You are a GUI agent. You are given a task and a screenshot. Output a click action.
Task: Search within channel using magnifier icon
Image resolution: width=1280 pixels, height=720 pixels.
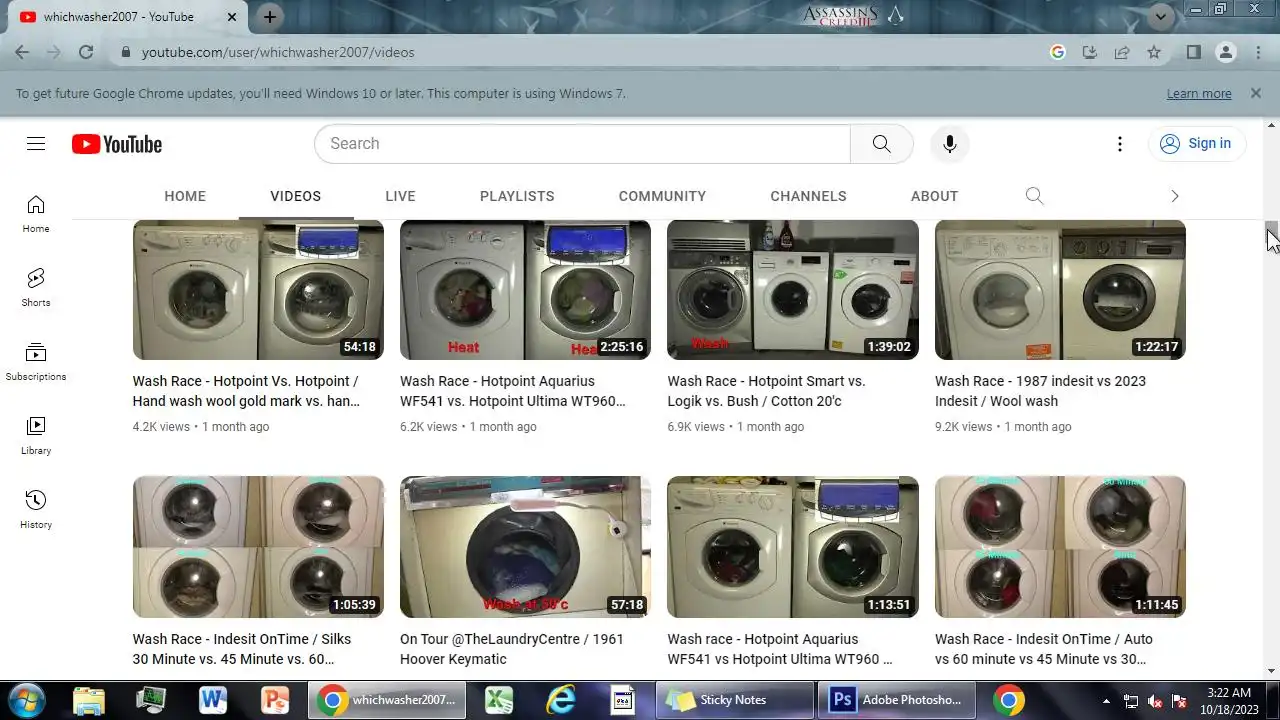(x=1034, y=196)
